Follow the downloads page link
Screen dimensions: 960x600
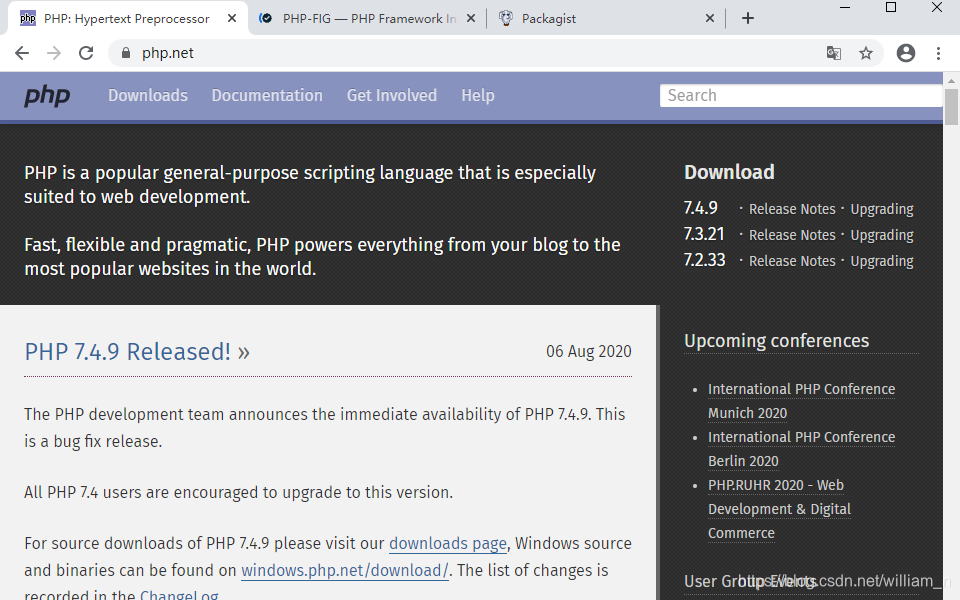click(x=447, y=543)
